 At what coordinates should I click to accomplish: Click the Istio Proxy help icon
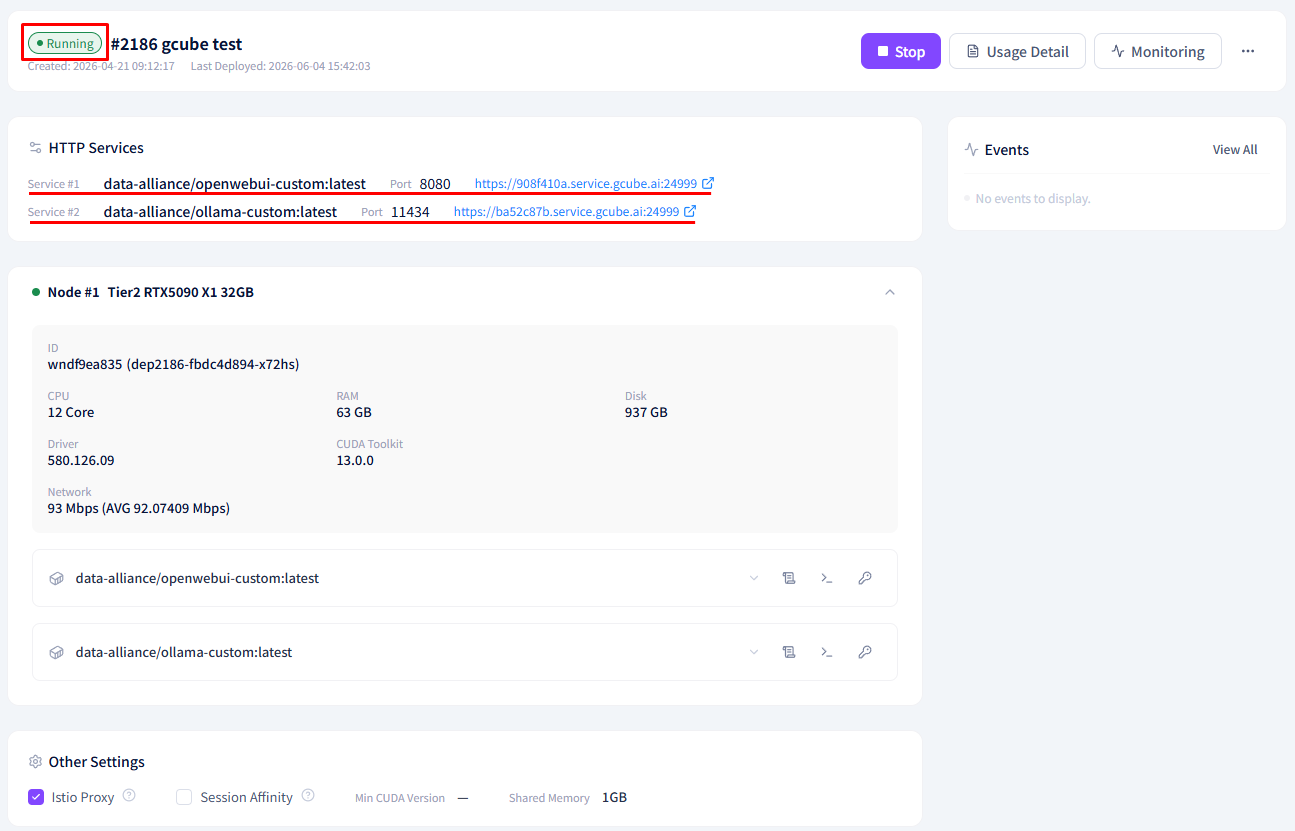click(129, 796)
